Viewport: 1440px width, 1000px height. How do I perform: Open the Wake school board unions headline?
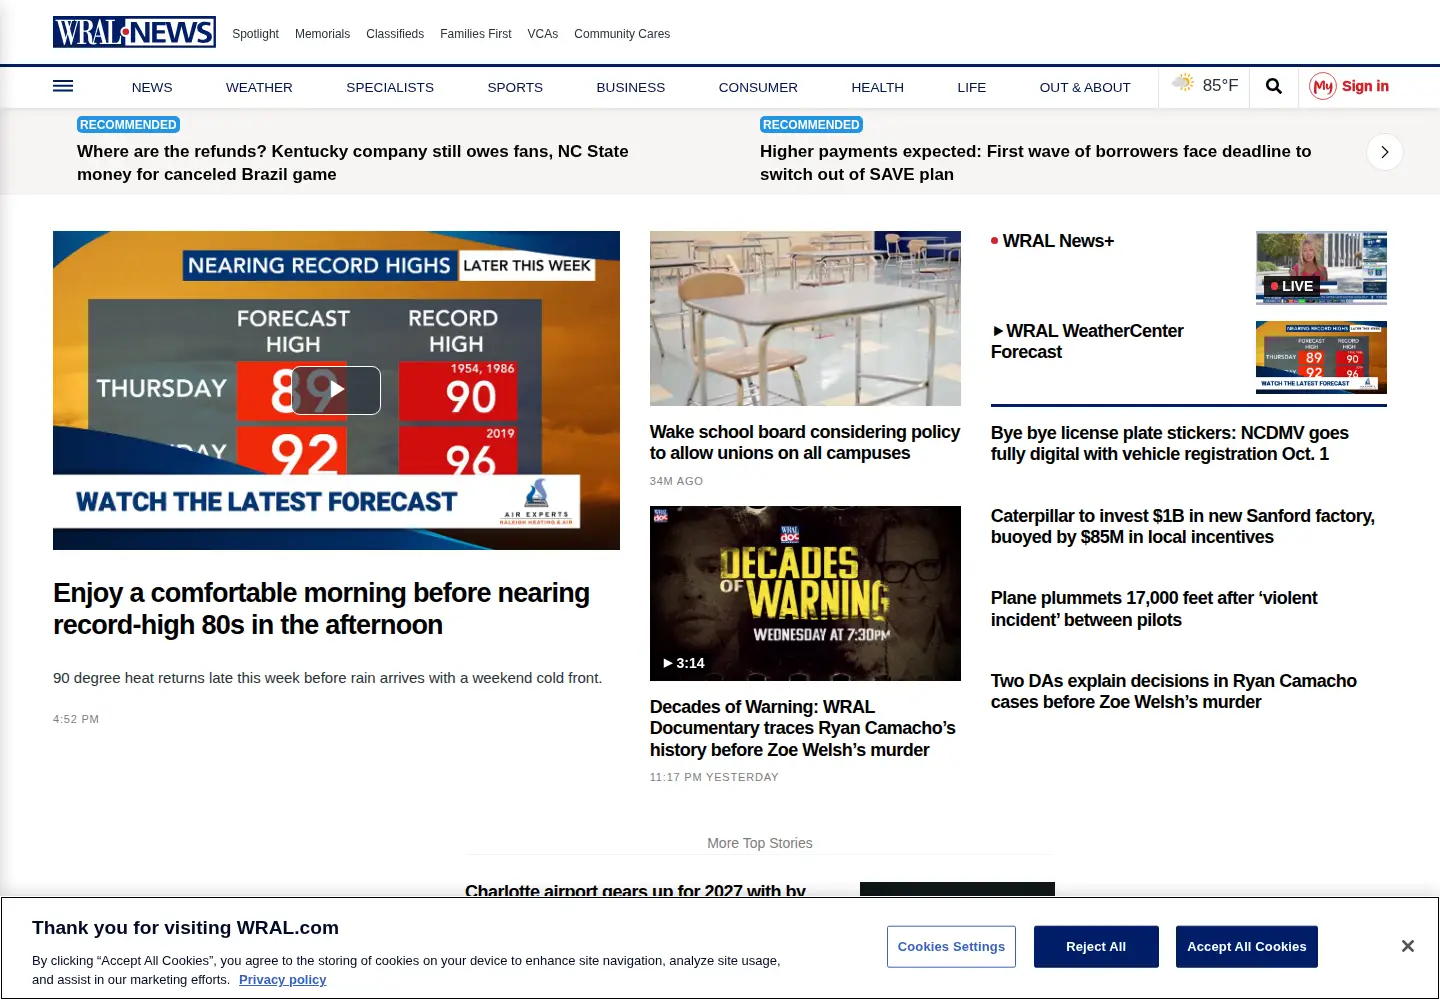tap(805, 442)
